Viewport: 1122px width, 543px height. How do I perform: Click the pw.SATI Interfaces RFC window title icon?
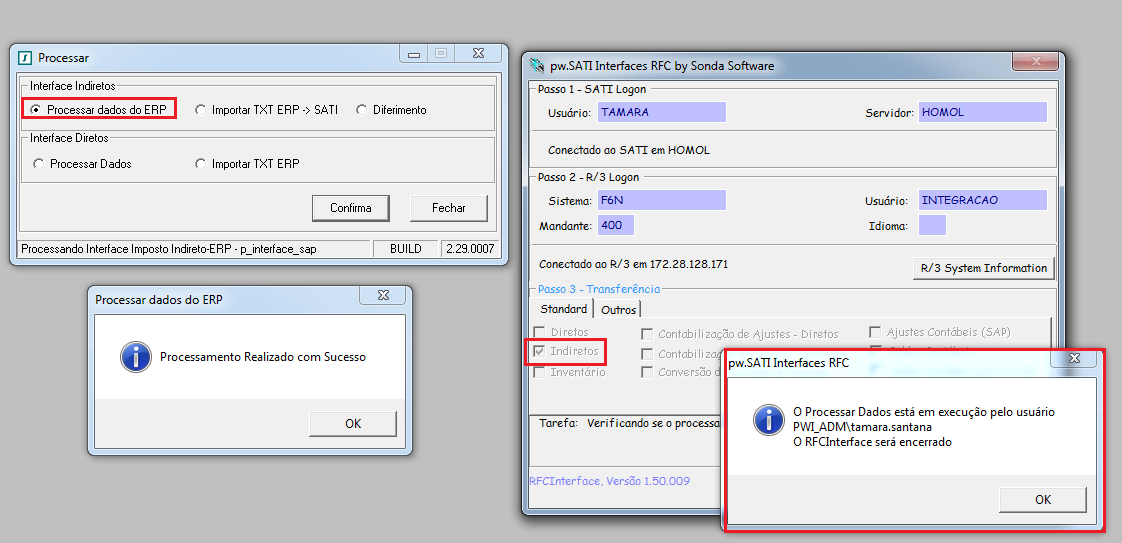tap(536, 67)
